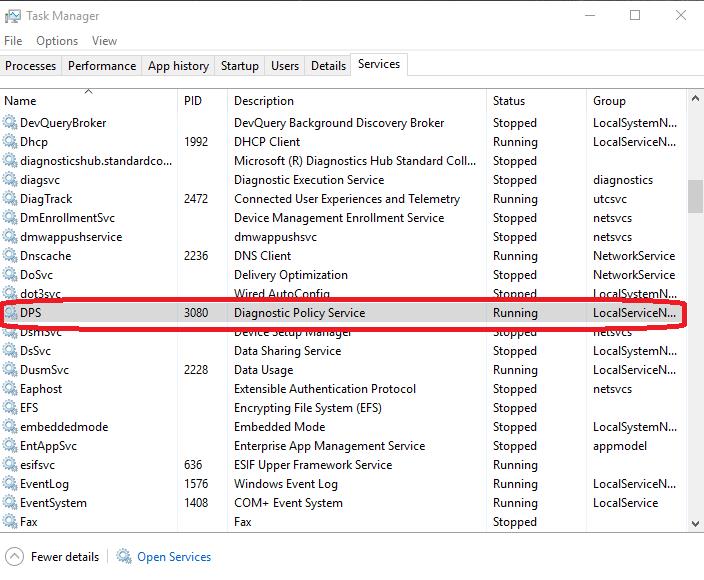
Task: Click the scrollbar down arrow
Action: click(695, 523)
